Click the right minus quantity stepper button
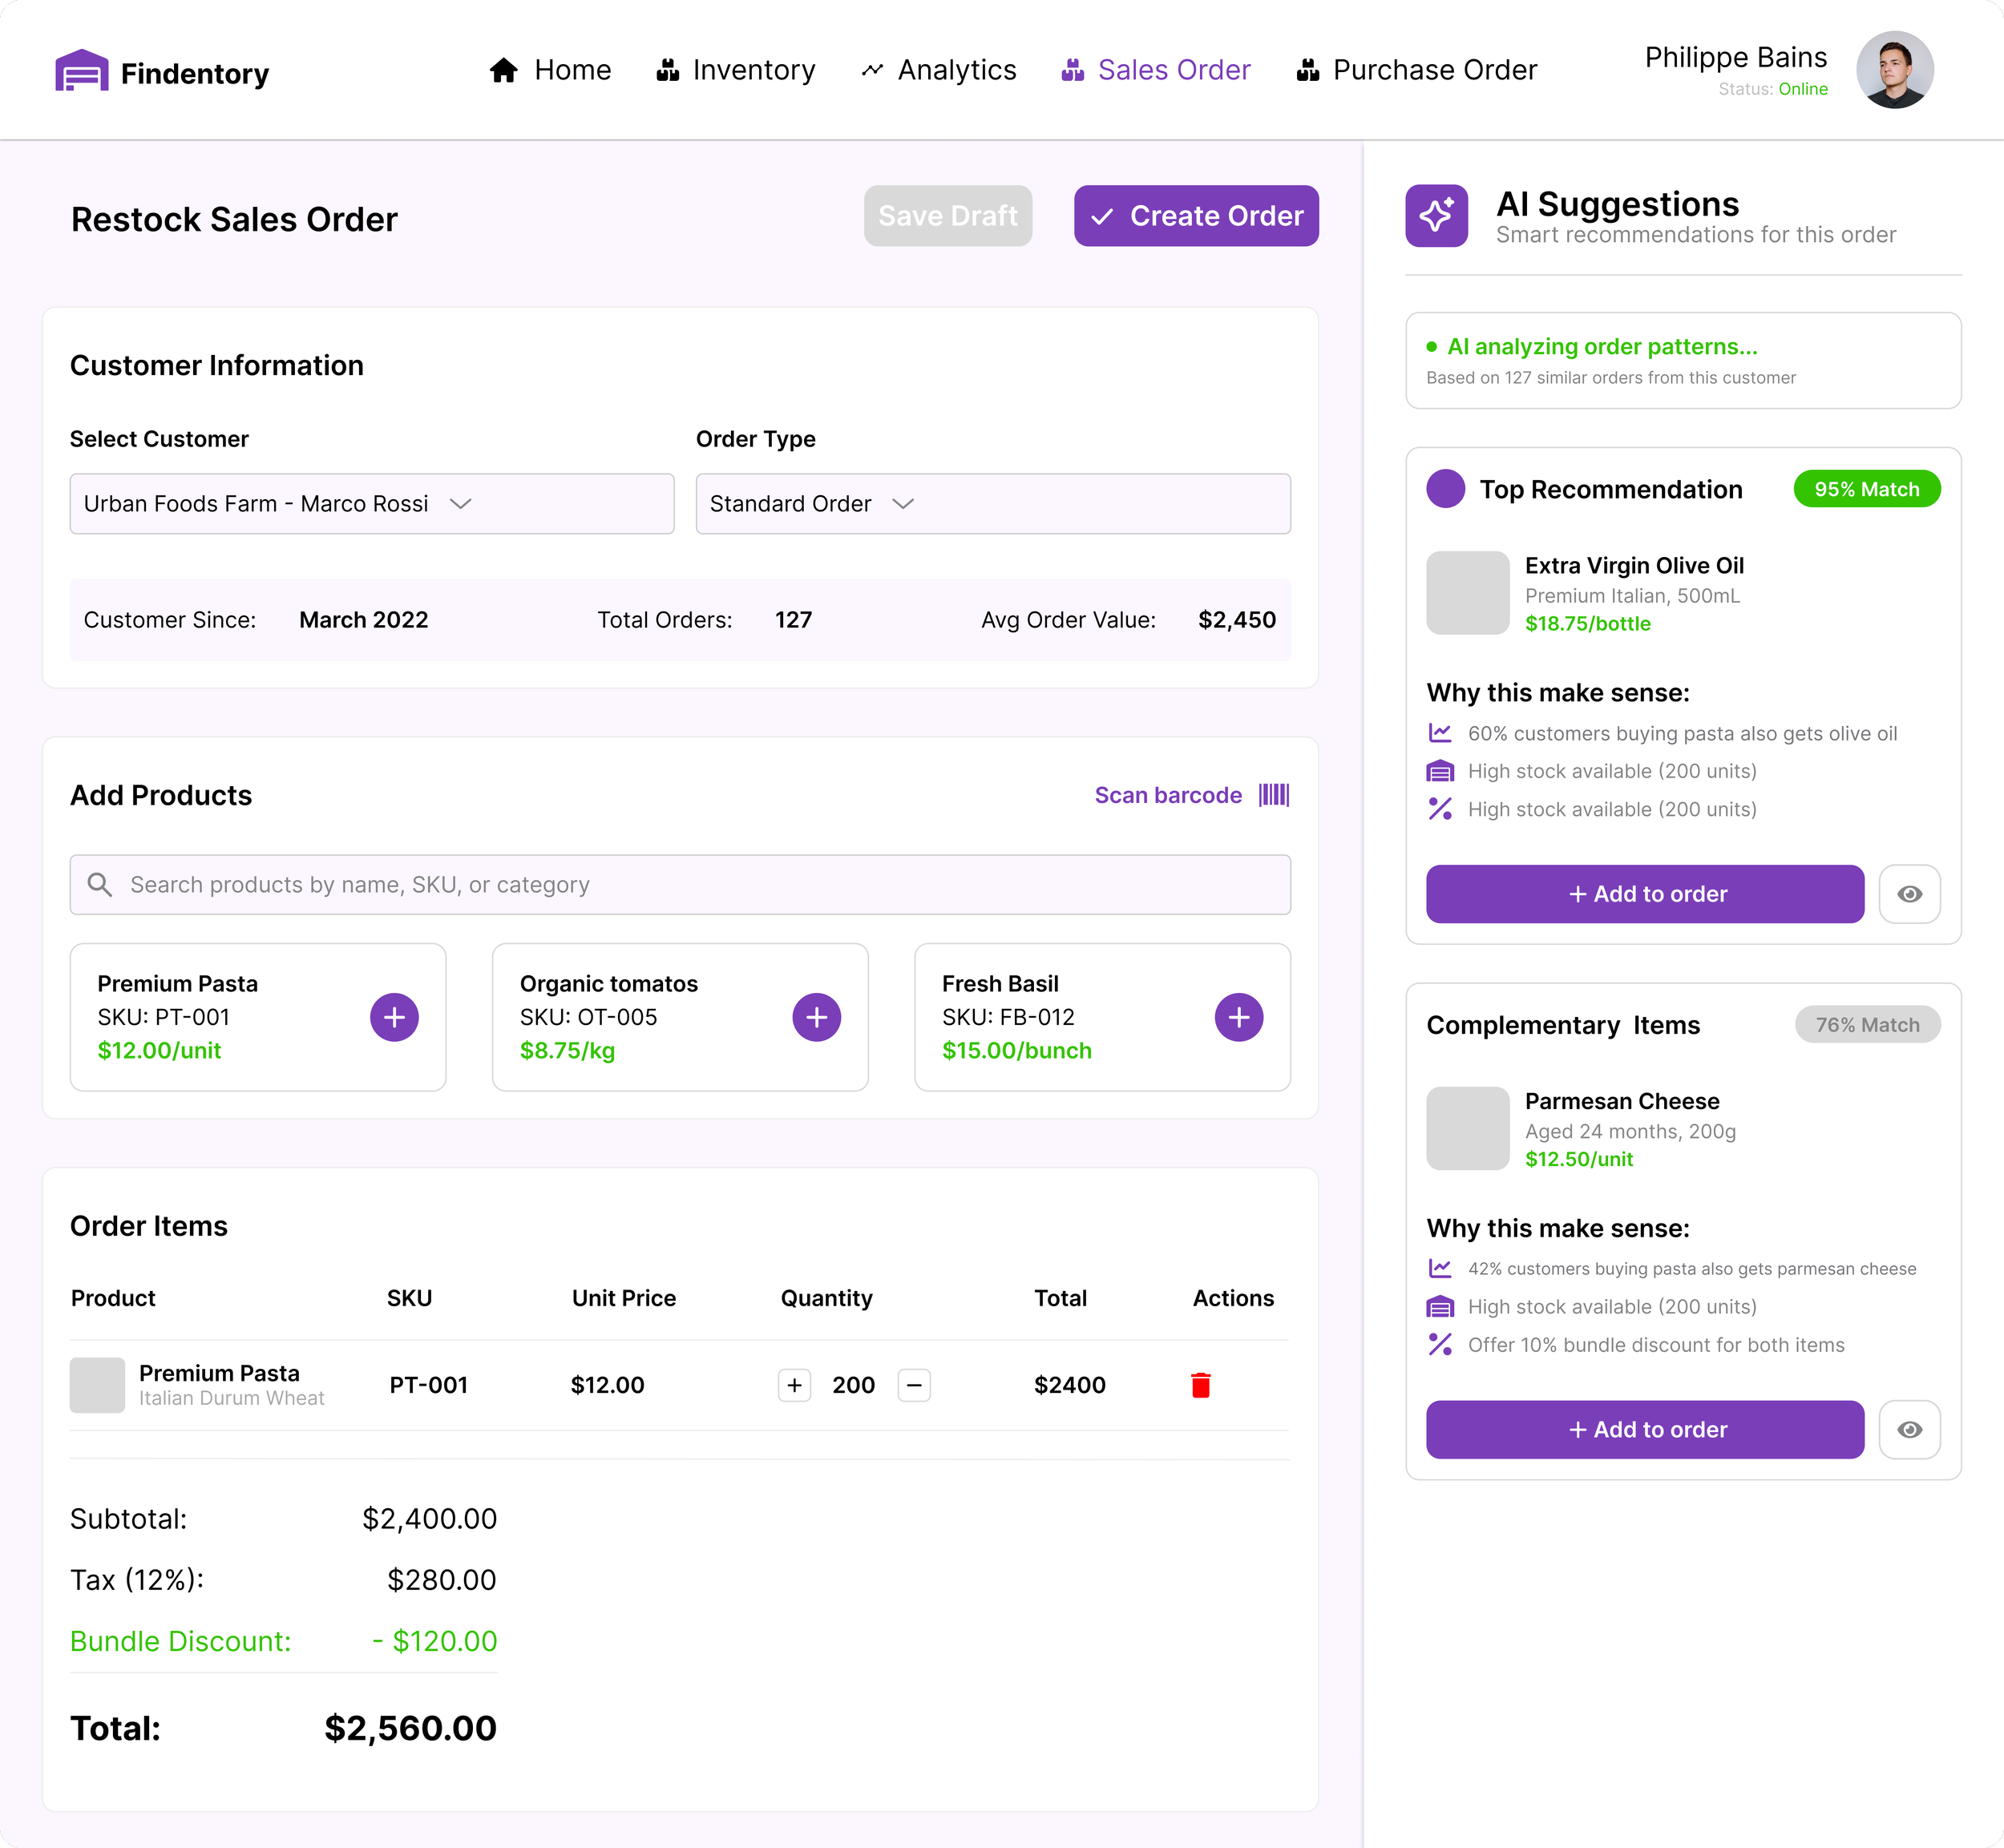2004x1848 pixels. [x=914, y=1385]
